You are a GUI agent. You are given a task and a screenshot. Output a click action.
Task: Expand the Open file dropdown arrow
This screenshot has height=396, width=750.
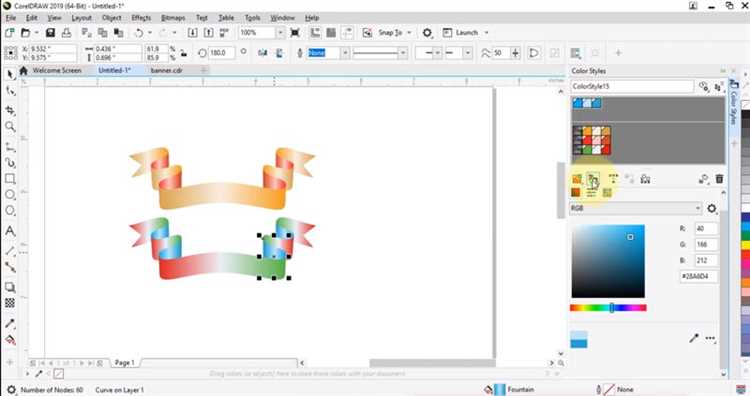(36, 33)
